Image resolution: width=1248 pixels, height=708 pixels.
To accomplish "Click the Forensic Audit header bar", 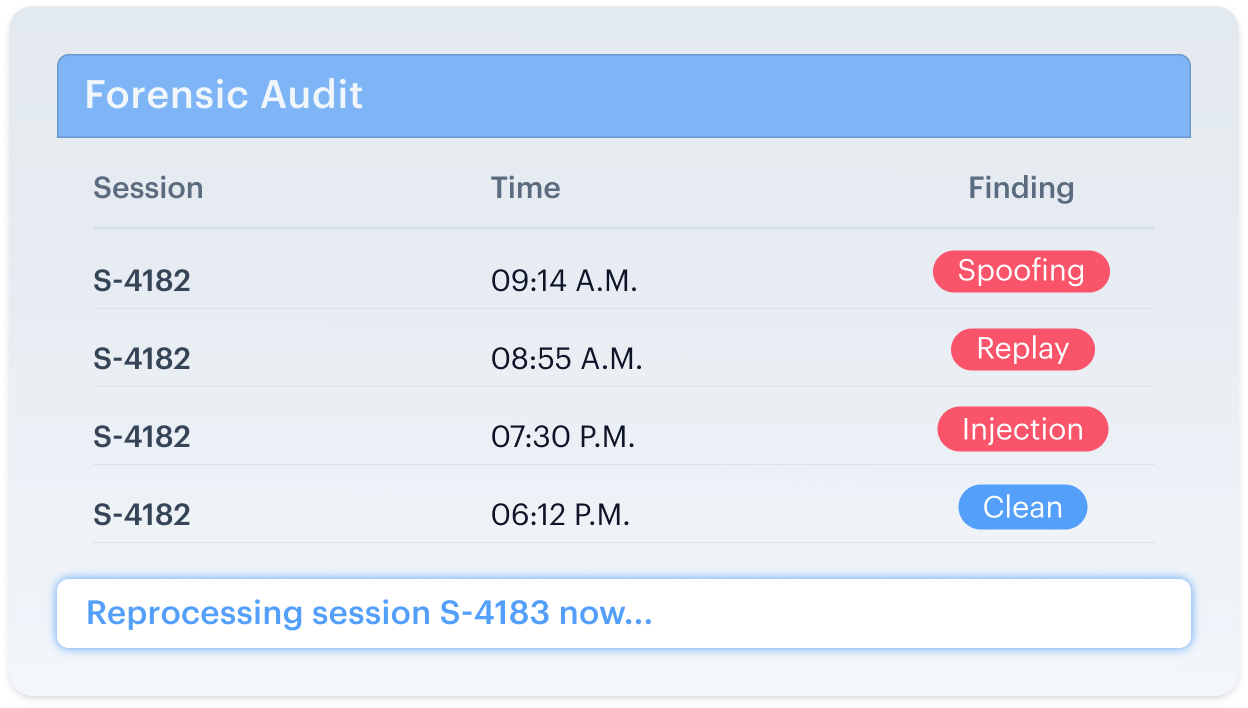I will click(x=624, y=96).
